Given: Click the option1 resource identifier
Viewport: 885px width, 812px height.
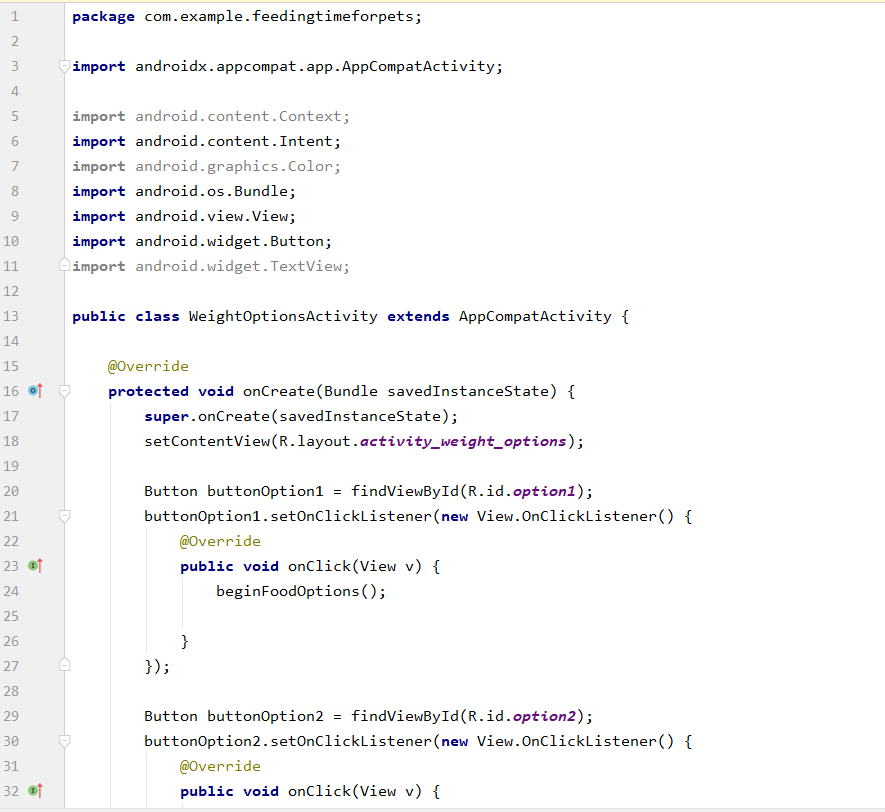Looking at the screenshot, I should [544, 491].
